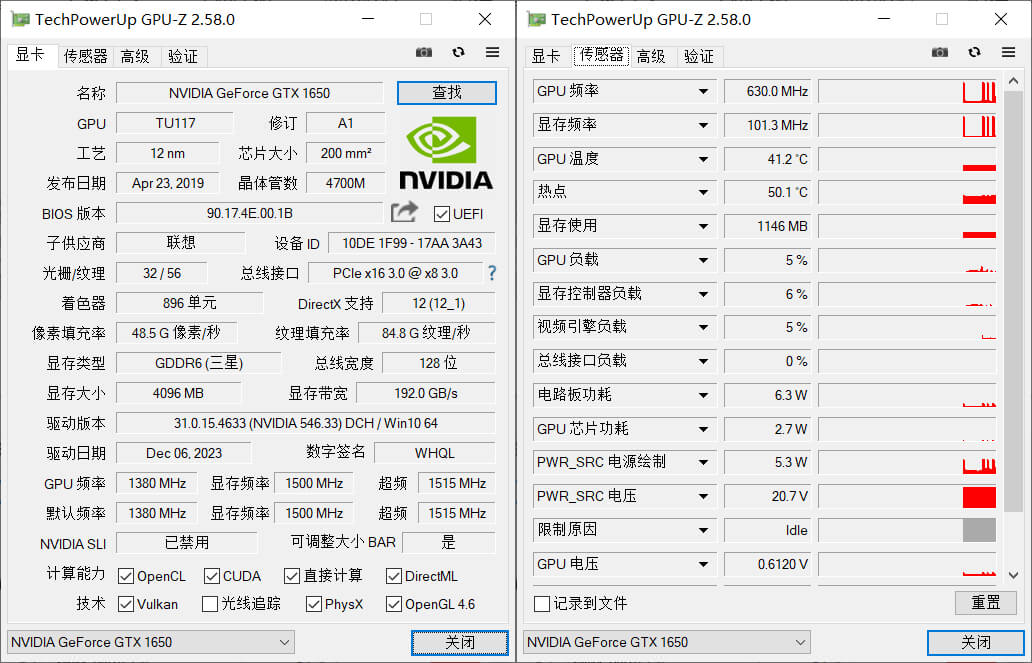Refresh GPU info with the circular arrows icon
Screen dimensions: 1032x663
pos(458,52)
